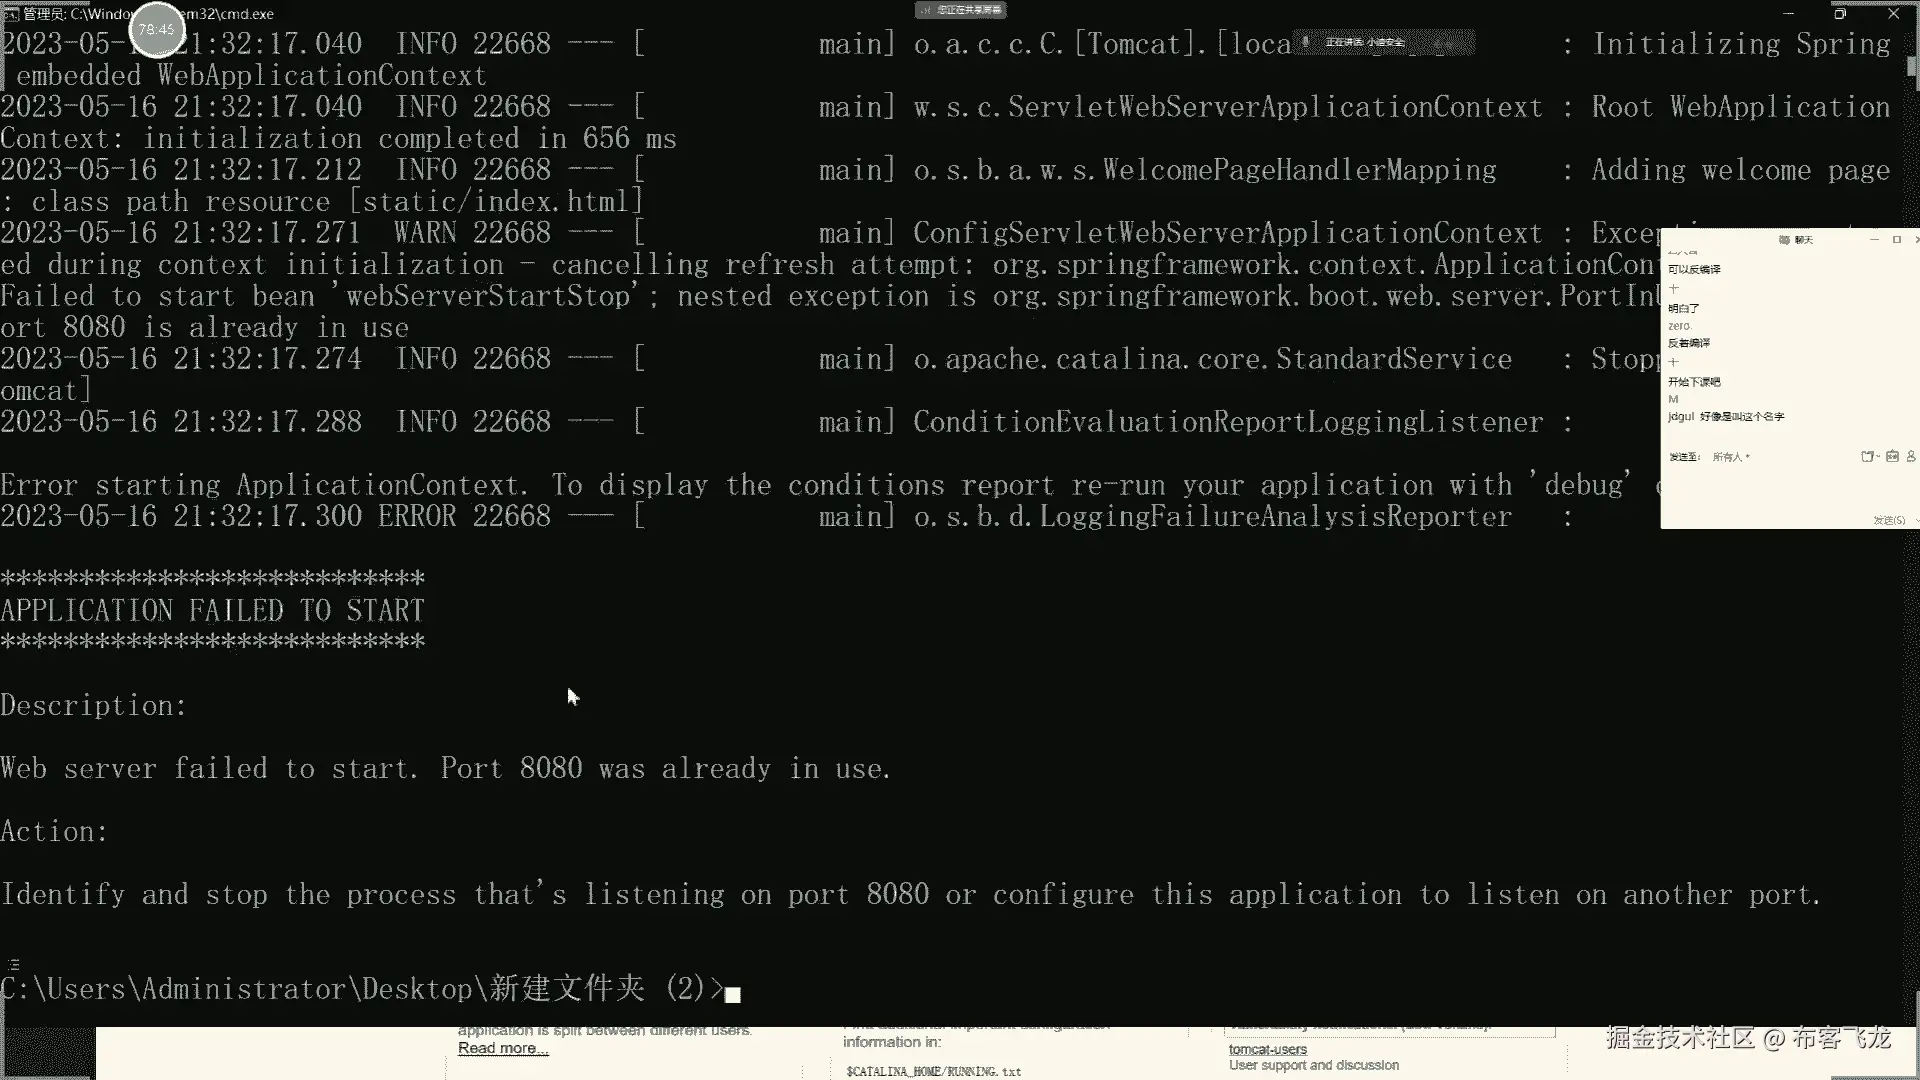Viewport: 1920px width, 1080px height.
Task: Open the tomcat-users link
Action: [x=1267, y=1049]
